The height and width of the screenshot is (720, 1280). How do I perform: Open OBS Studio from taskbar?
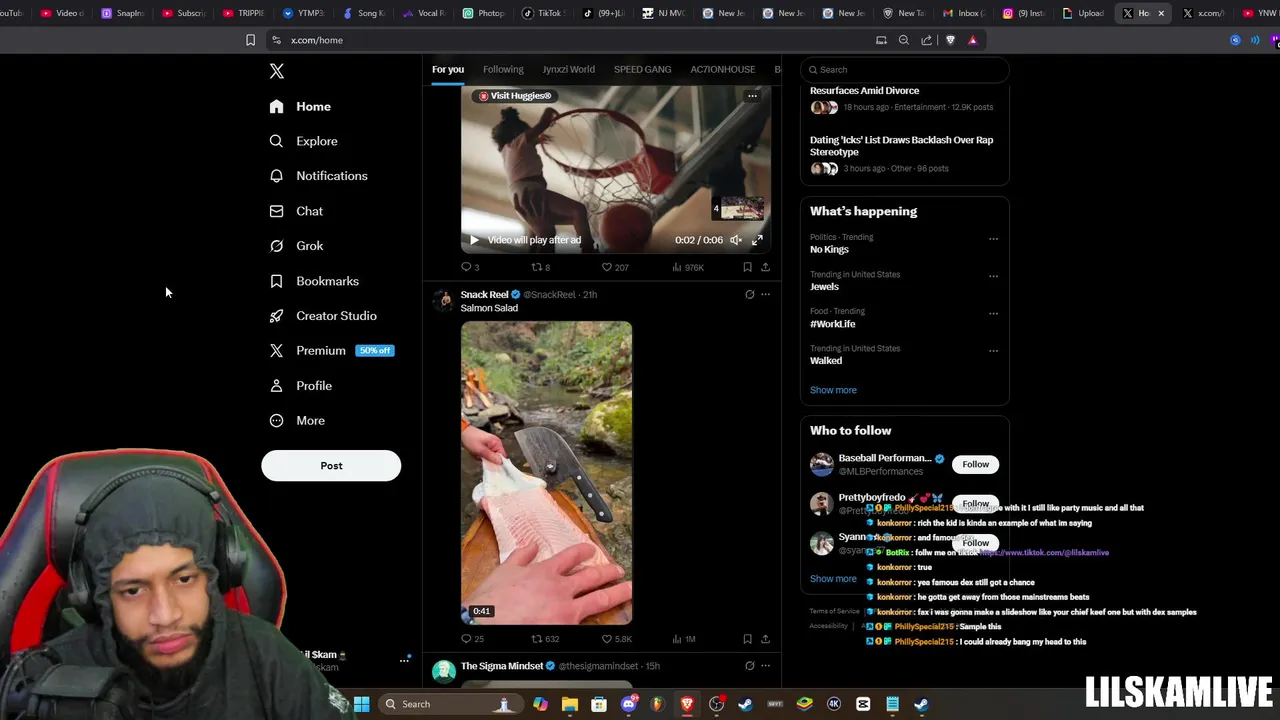(716, 704)
